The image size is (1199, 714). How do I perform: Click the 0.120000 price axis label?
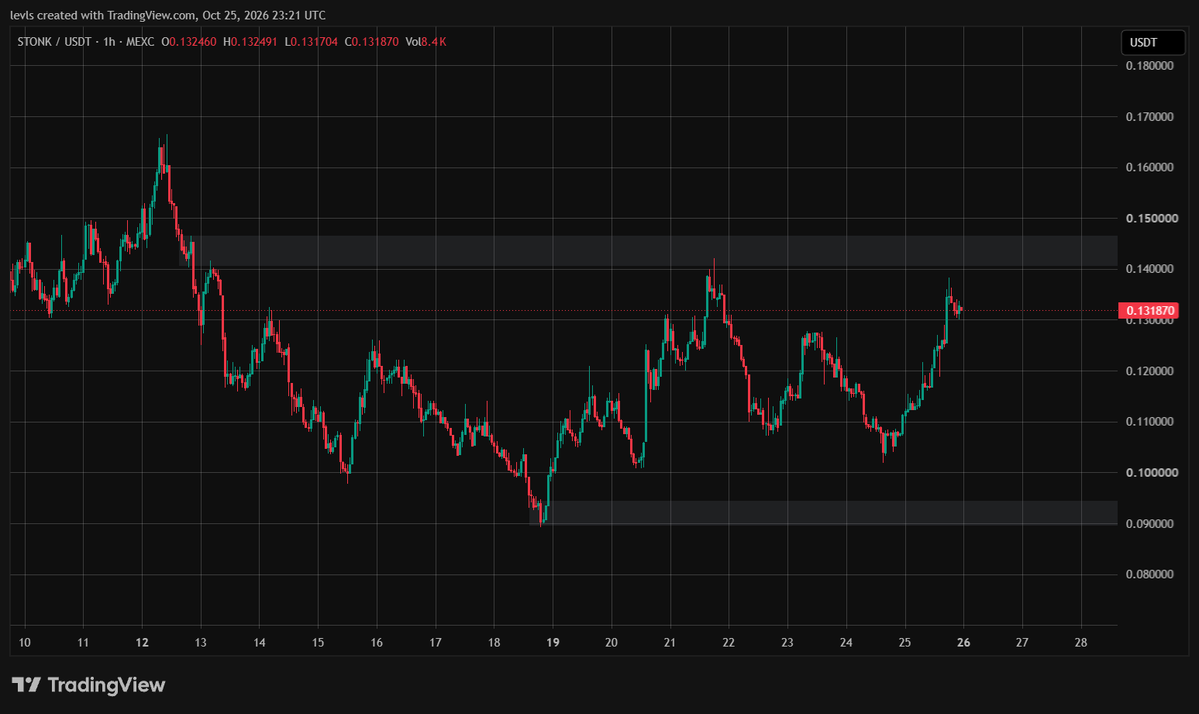click(1149, 372)
